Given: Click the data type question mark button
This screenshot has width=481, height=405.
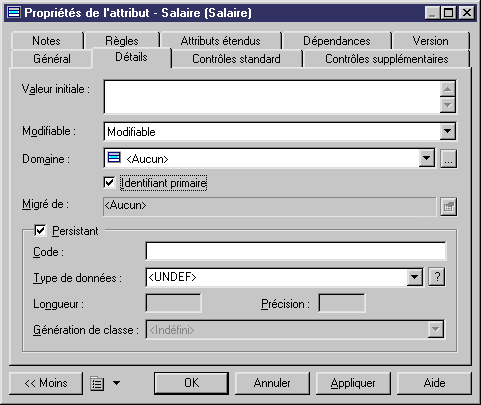Looking at the screenshot, I should click(x=437, y=277).
